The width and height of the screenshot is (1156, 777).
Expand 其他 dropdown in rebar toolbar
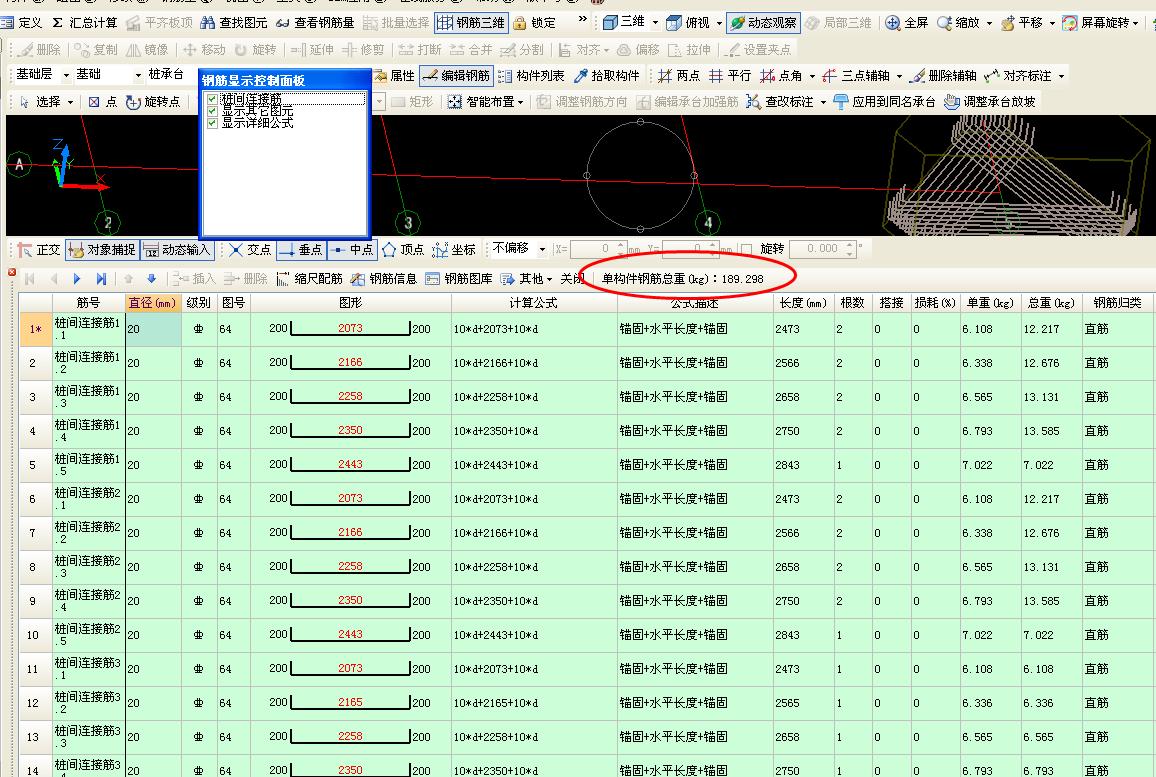[x=549, y=279]
